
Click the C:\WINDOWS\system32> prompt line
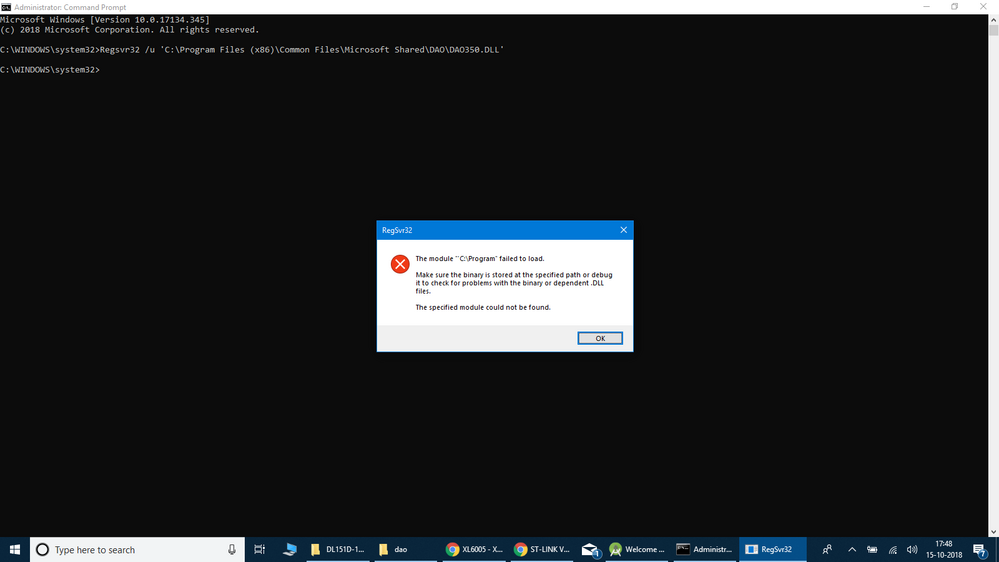(x=50, y=69)
